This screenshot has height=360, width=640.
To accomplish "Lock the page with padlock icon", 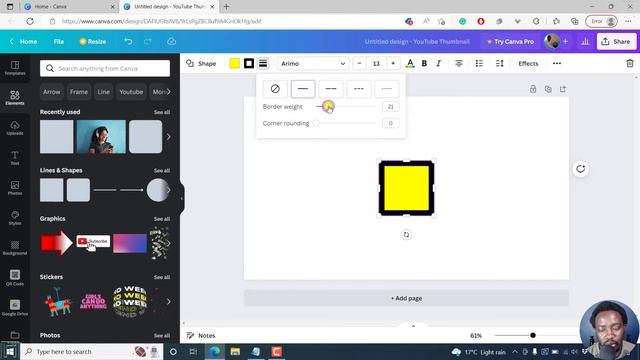I will [x=533, y=89].
